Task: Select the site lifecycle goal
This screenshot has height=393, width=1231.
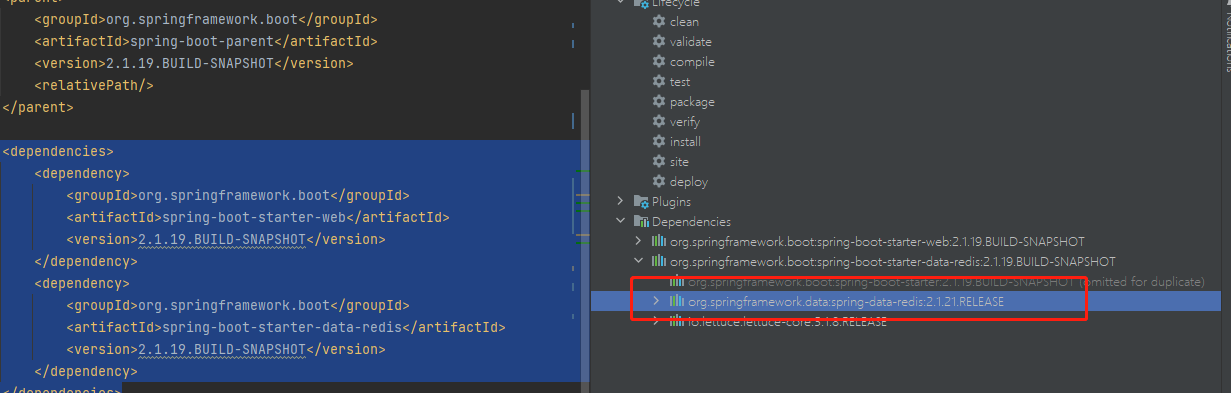Action: tap(679, 161)
